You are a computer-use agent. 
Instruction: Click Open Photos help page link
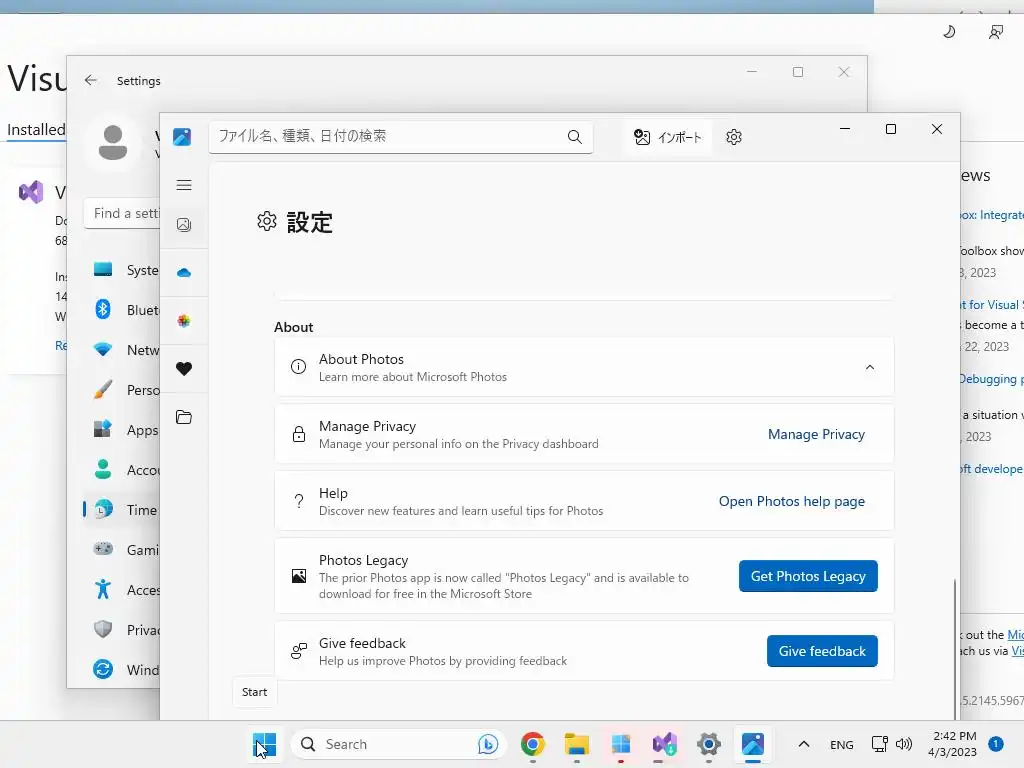click(x=792, y=502)
